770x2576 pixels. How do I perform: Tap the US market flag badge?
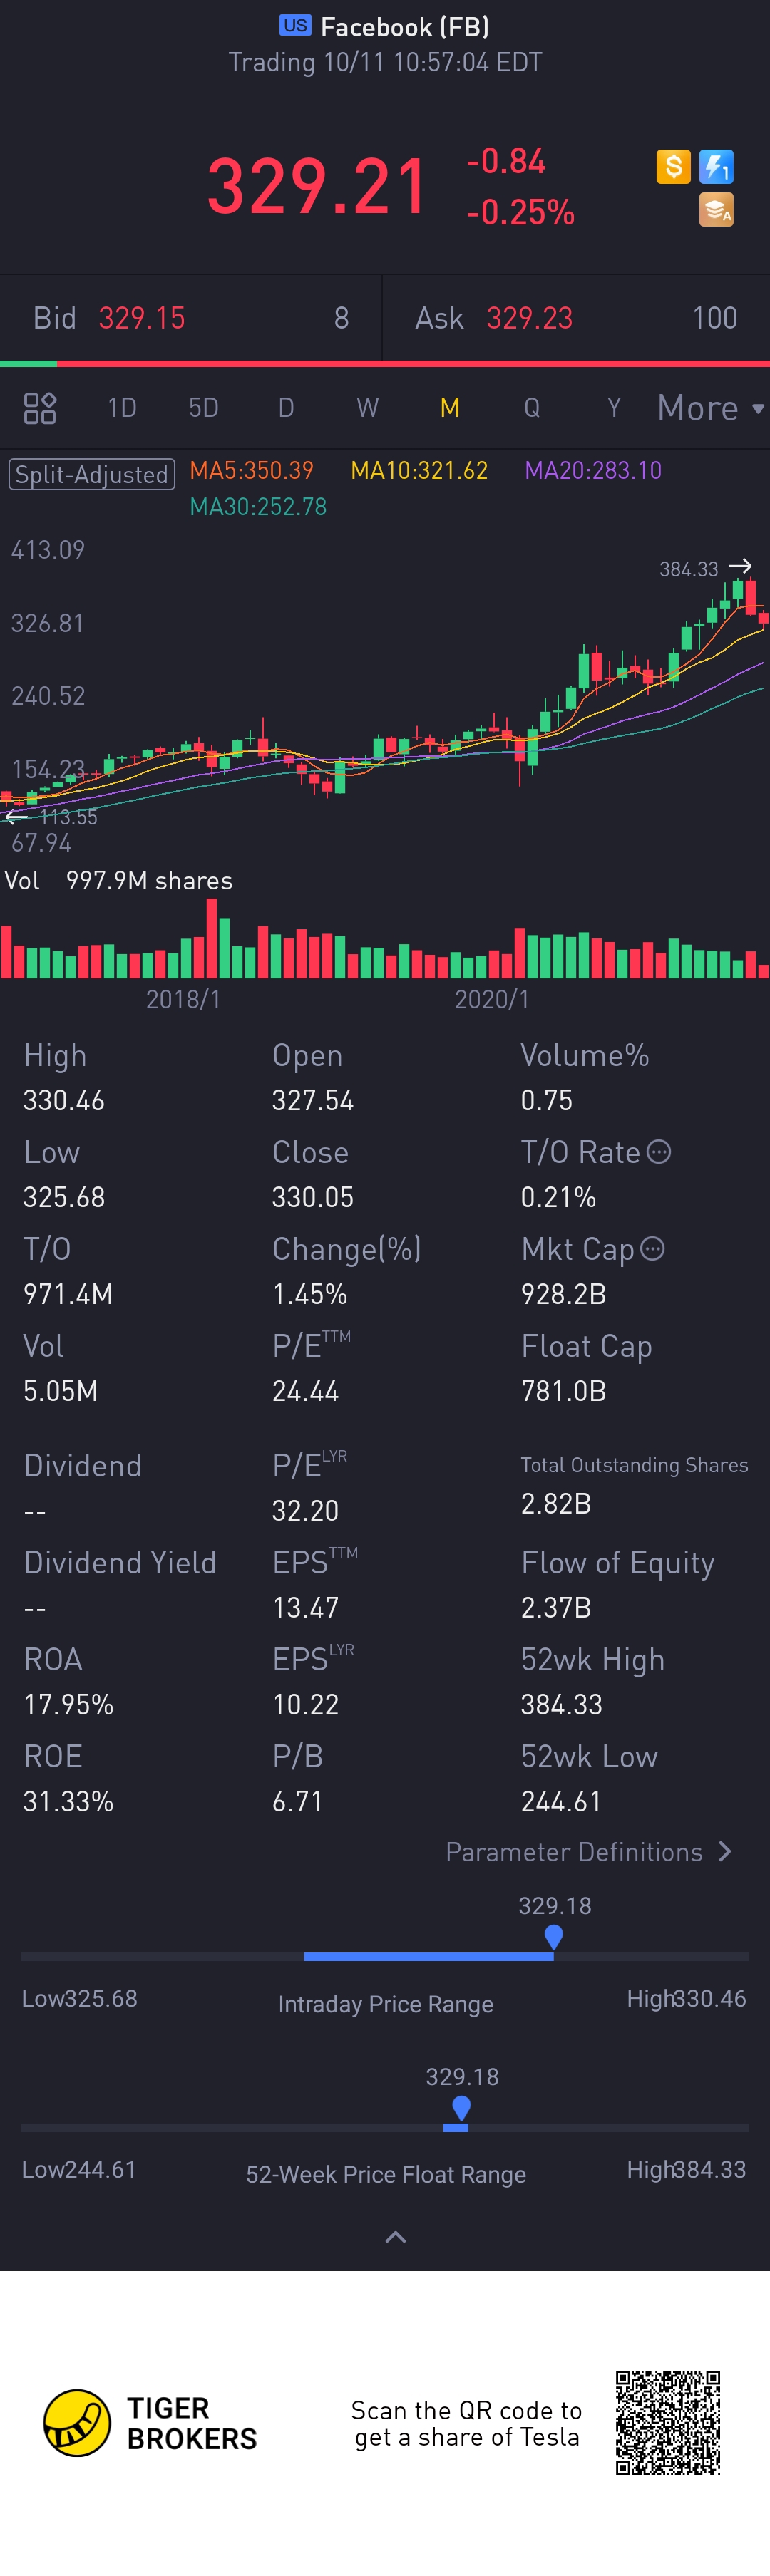pos(295,26)
